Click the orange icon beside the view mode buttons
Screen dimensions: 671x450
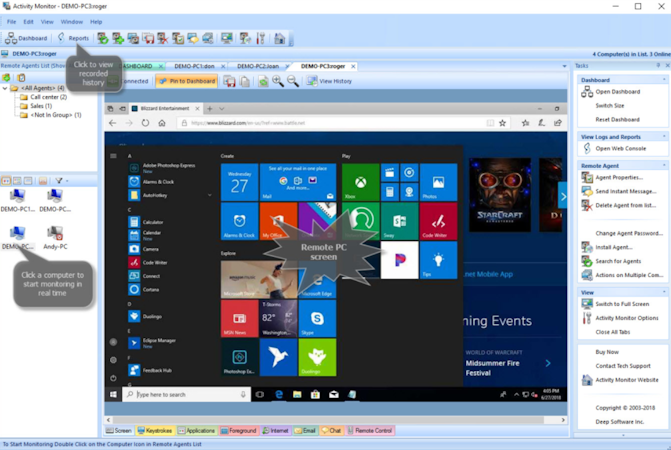pyautogui.click(x=43, y=181)
